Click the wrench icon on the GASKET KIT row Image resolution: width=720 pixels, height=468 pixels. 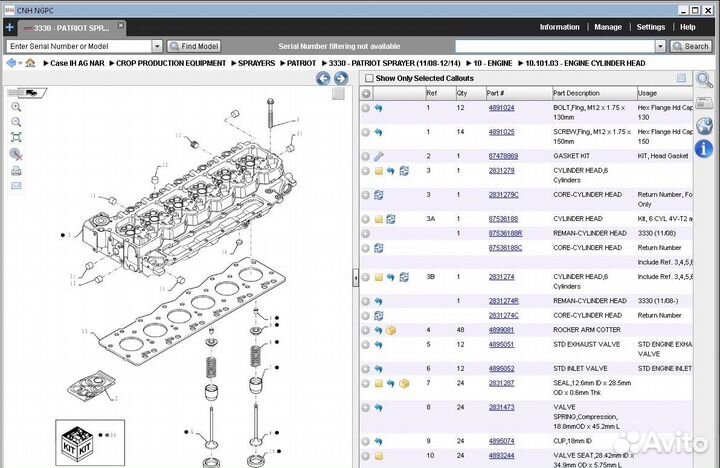tap(379, 156)
